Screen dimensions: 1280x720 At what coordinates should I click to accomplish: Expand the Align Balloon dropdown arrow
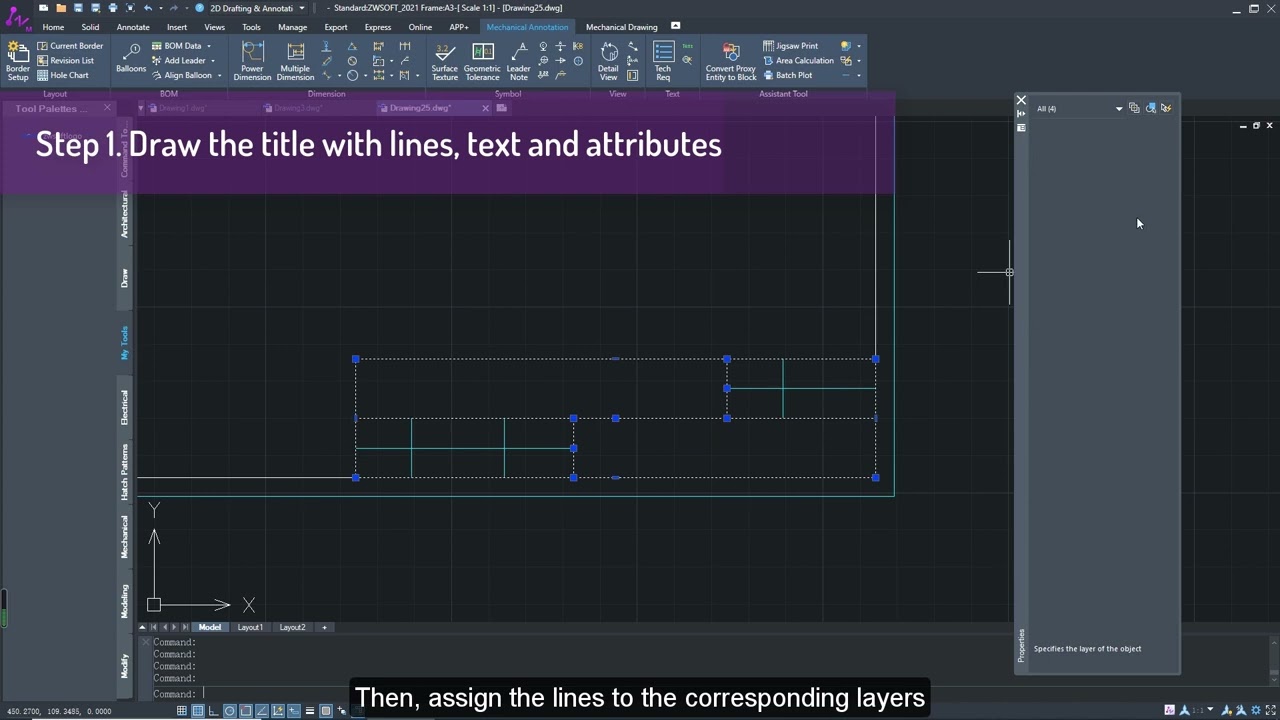tap(219, 75)
